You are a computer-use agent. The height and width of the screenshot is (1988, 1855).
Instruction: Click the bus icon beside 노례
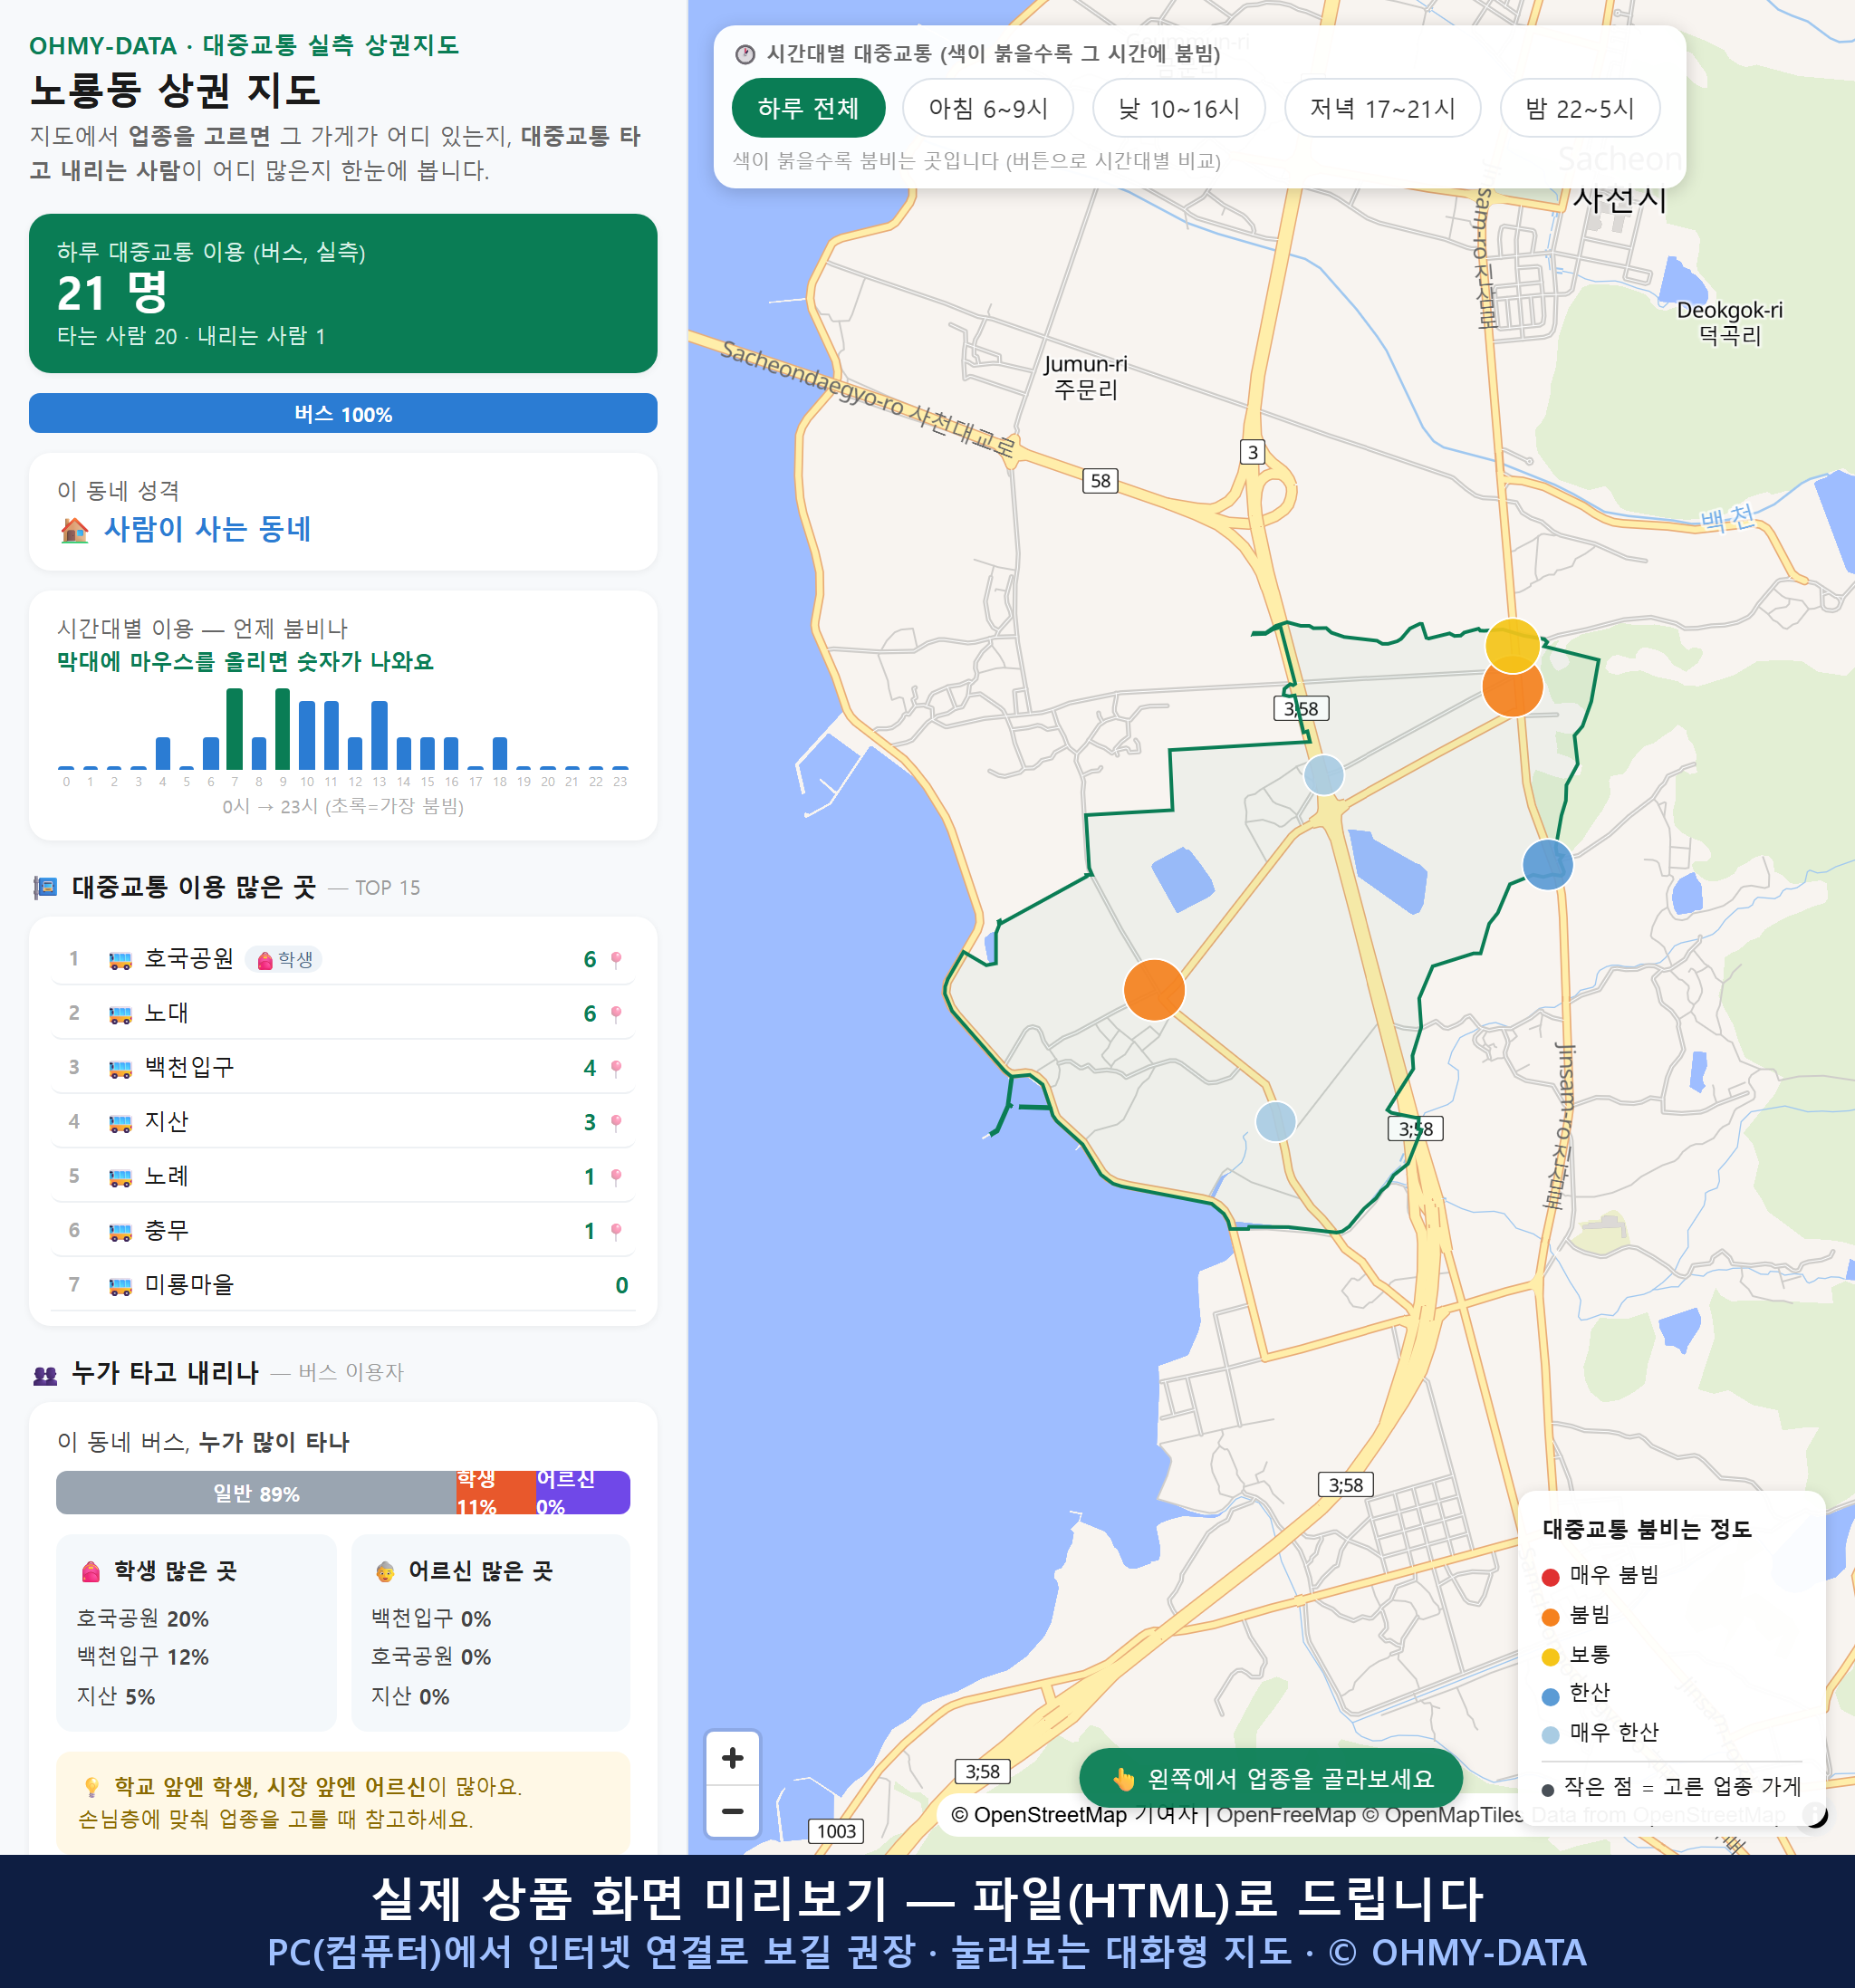120,1177
